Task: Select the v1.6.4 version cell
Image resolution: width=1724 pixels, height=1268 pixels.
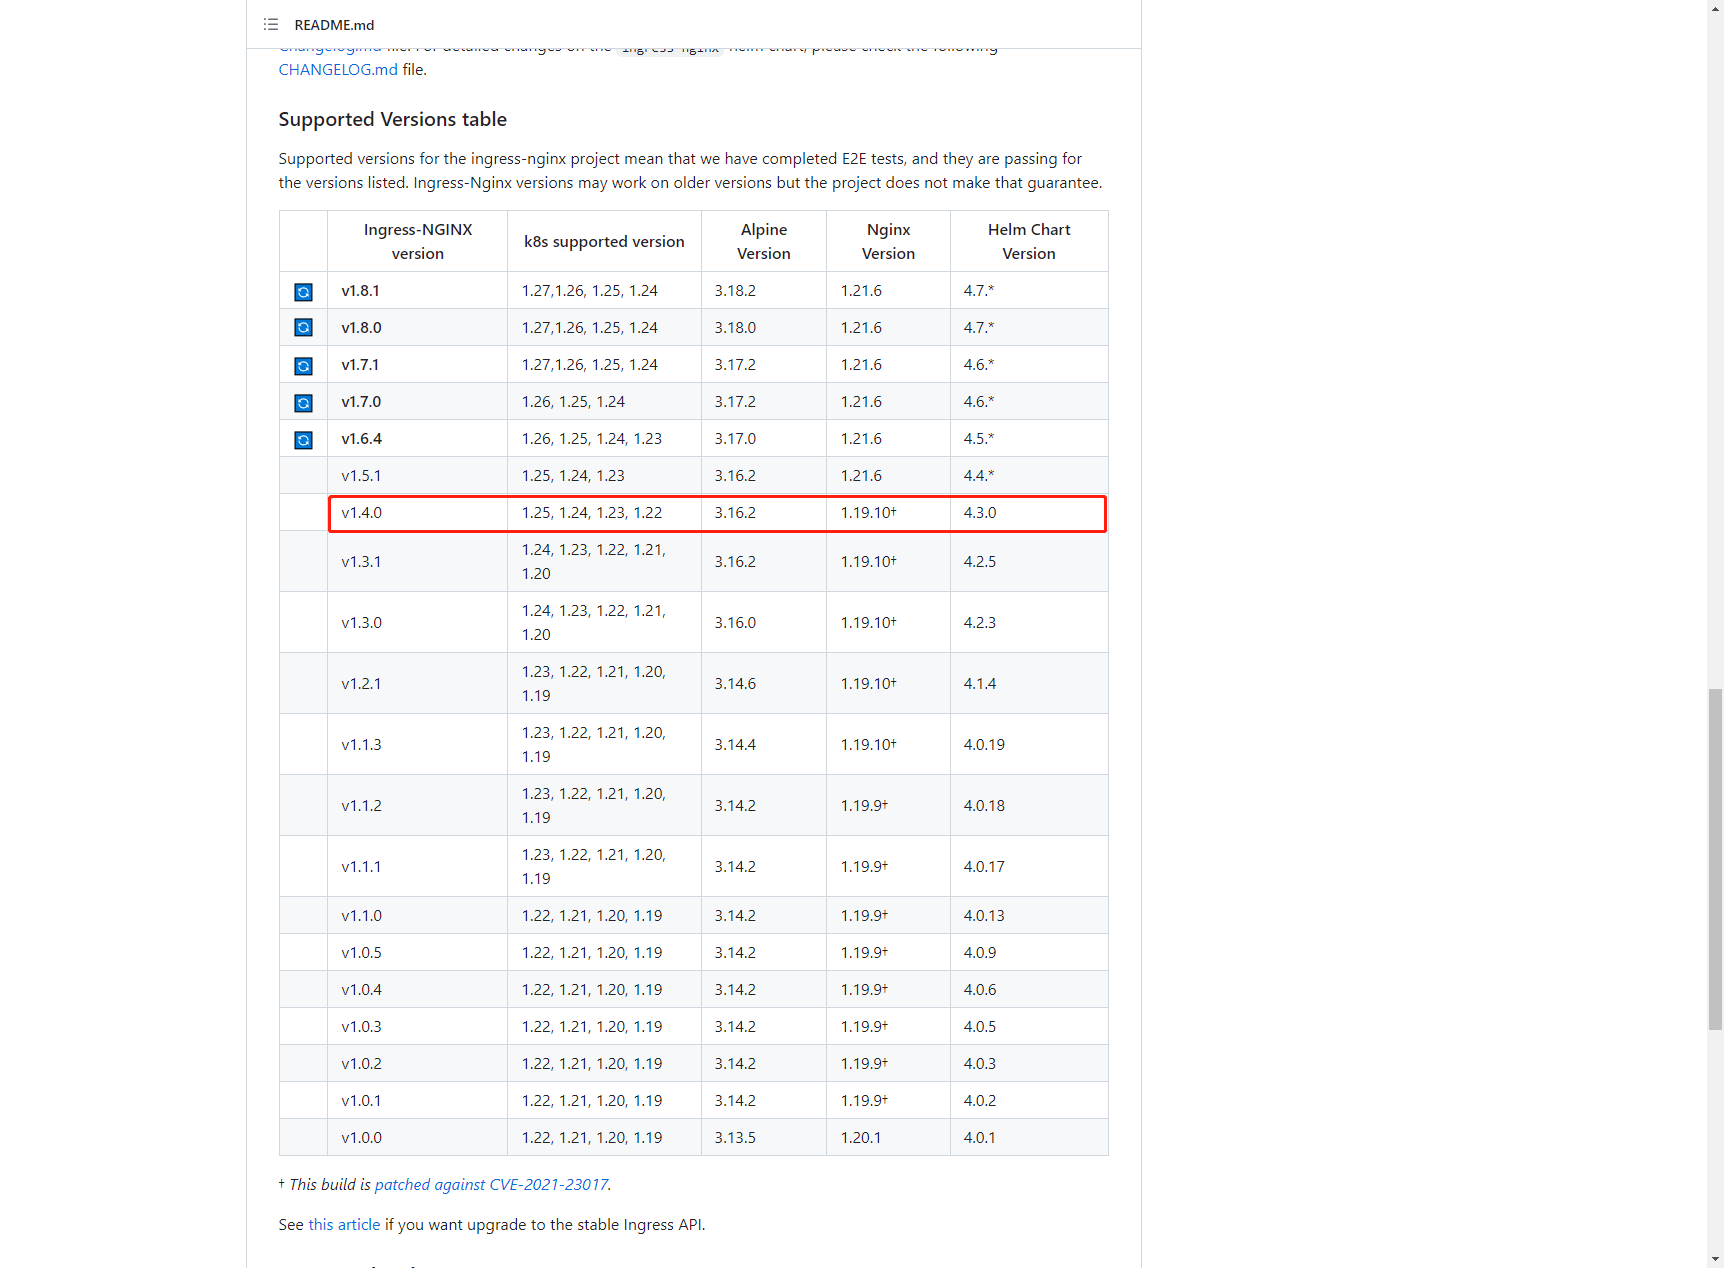Action: [x=418, y=439]
